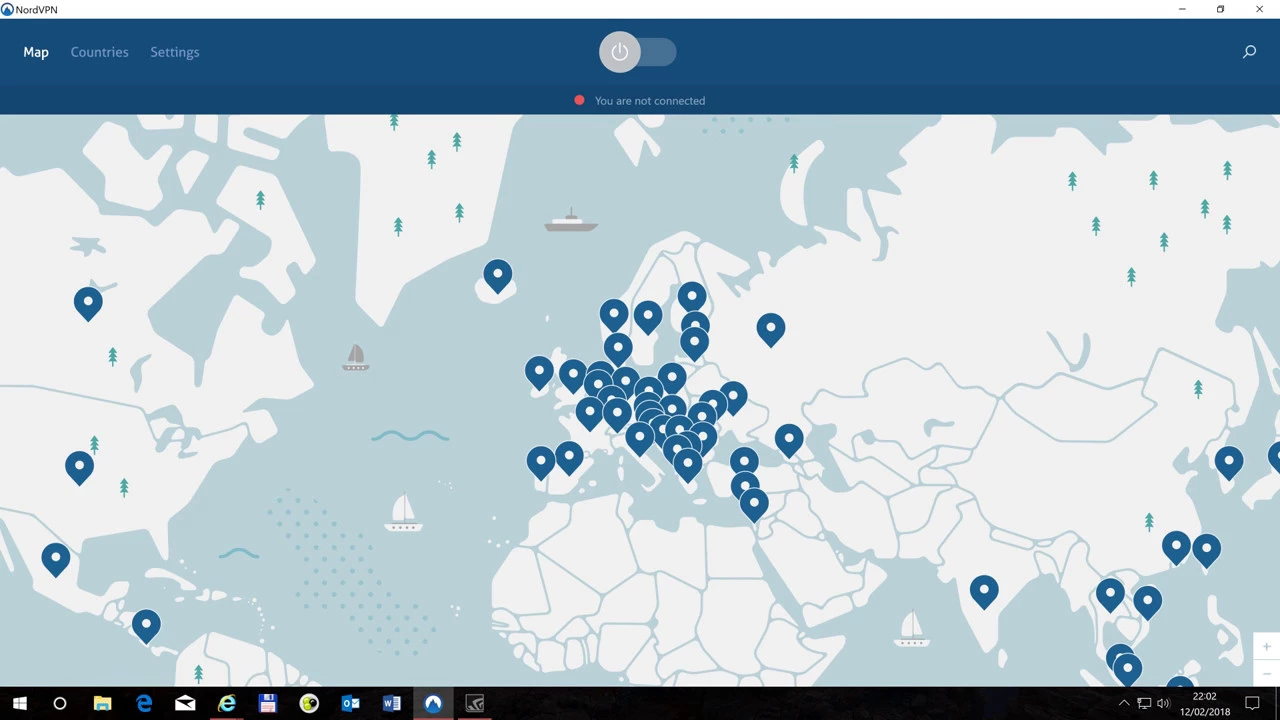
Task: Open Cortana search circle on taskbar
Action: click(x=60, y=704)
